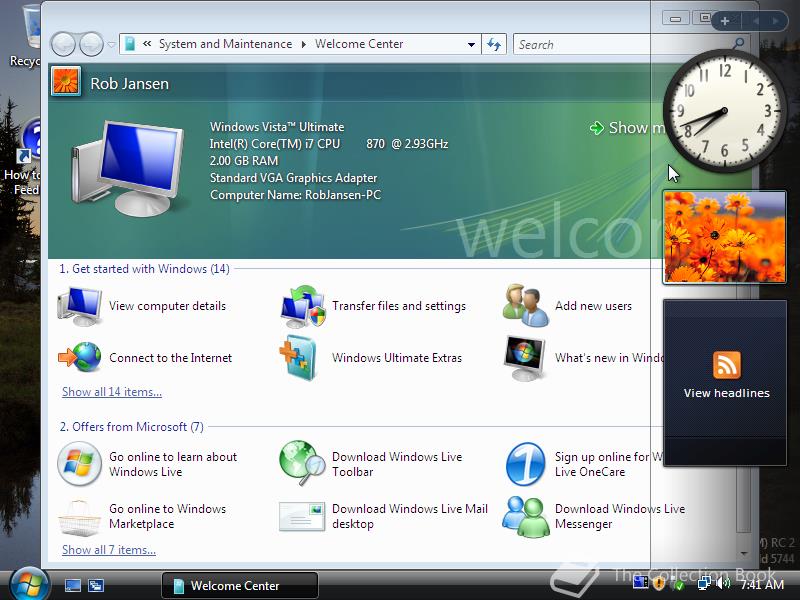Click the taskbar clock showing 7:41 AM
The image size is (800, 600).
(762, 584)
